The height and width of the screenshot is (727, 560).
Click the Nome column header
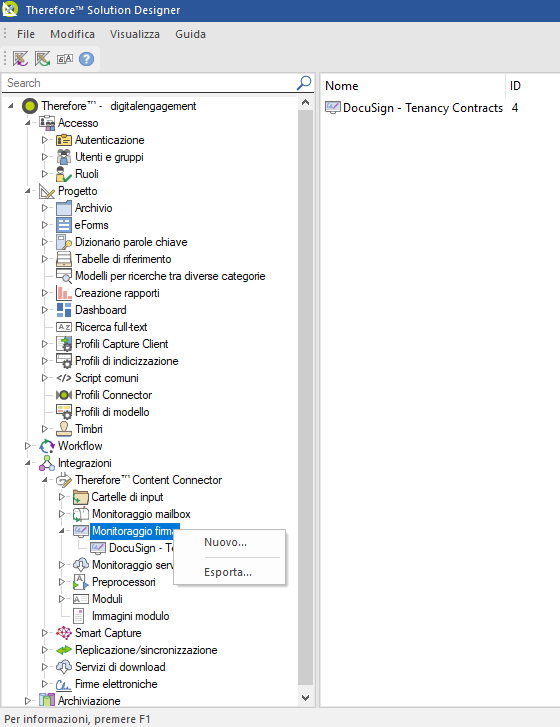413,86
